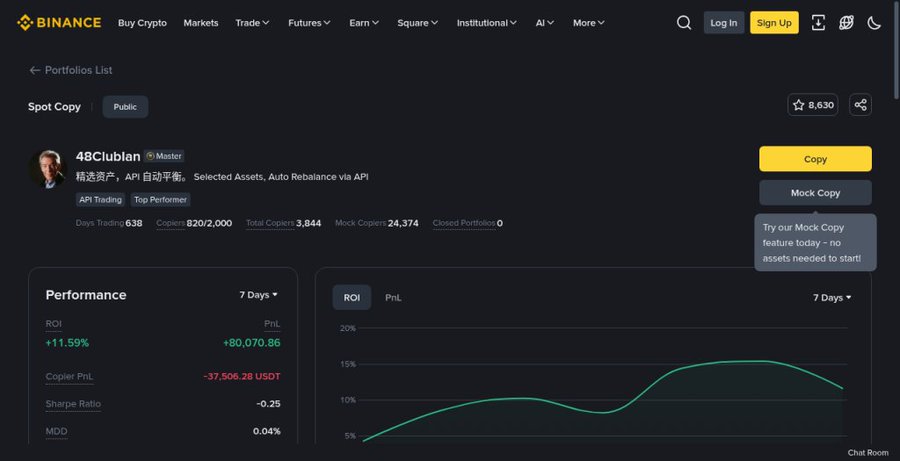900x461 pixels.
Task: Click the Total Copiers 3,844 stat
Action: coord(284,223)
